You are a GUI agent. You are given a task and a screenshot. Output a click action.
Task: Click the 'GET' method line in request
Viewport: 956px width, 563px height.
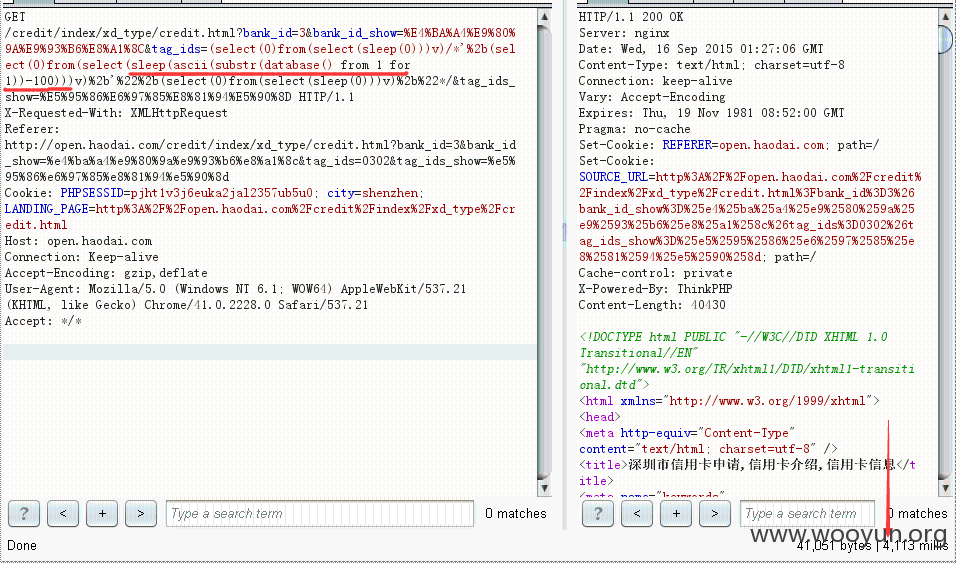pos(16,17)
